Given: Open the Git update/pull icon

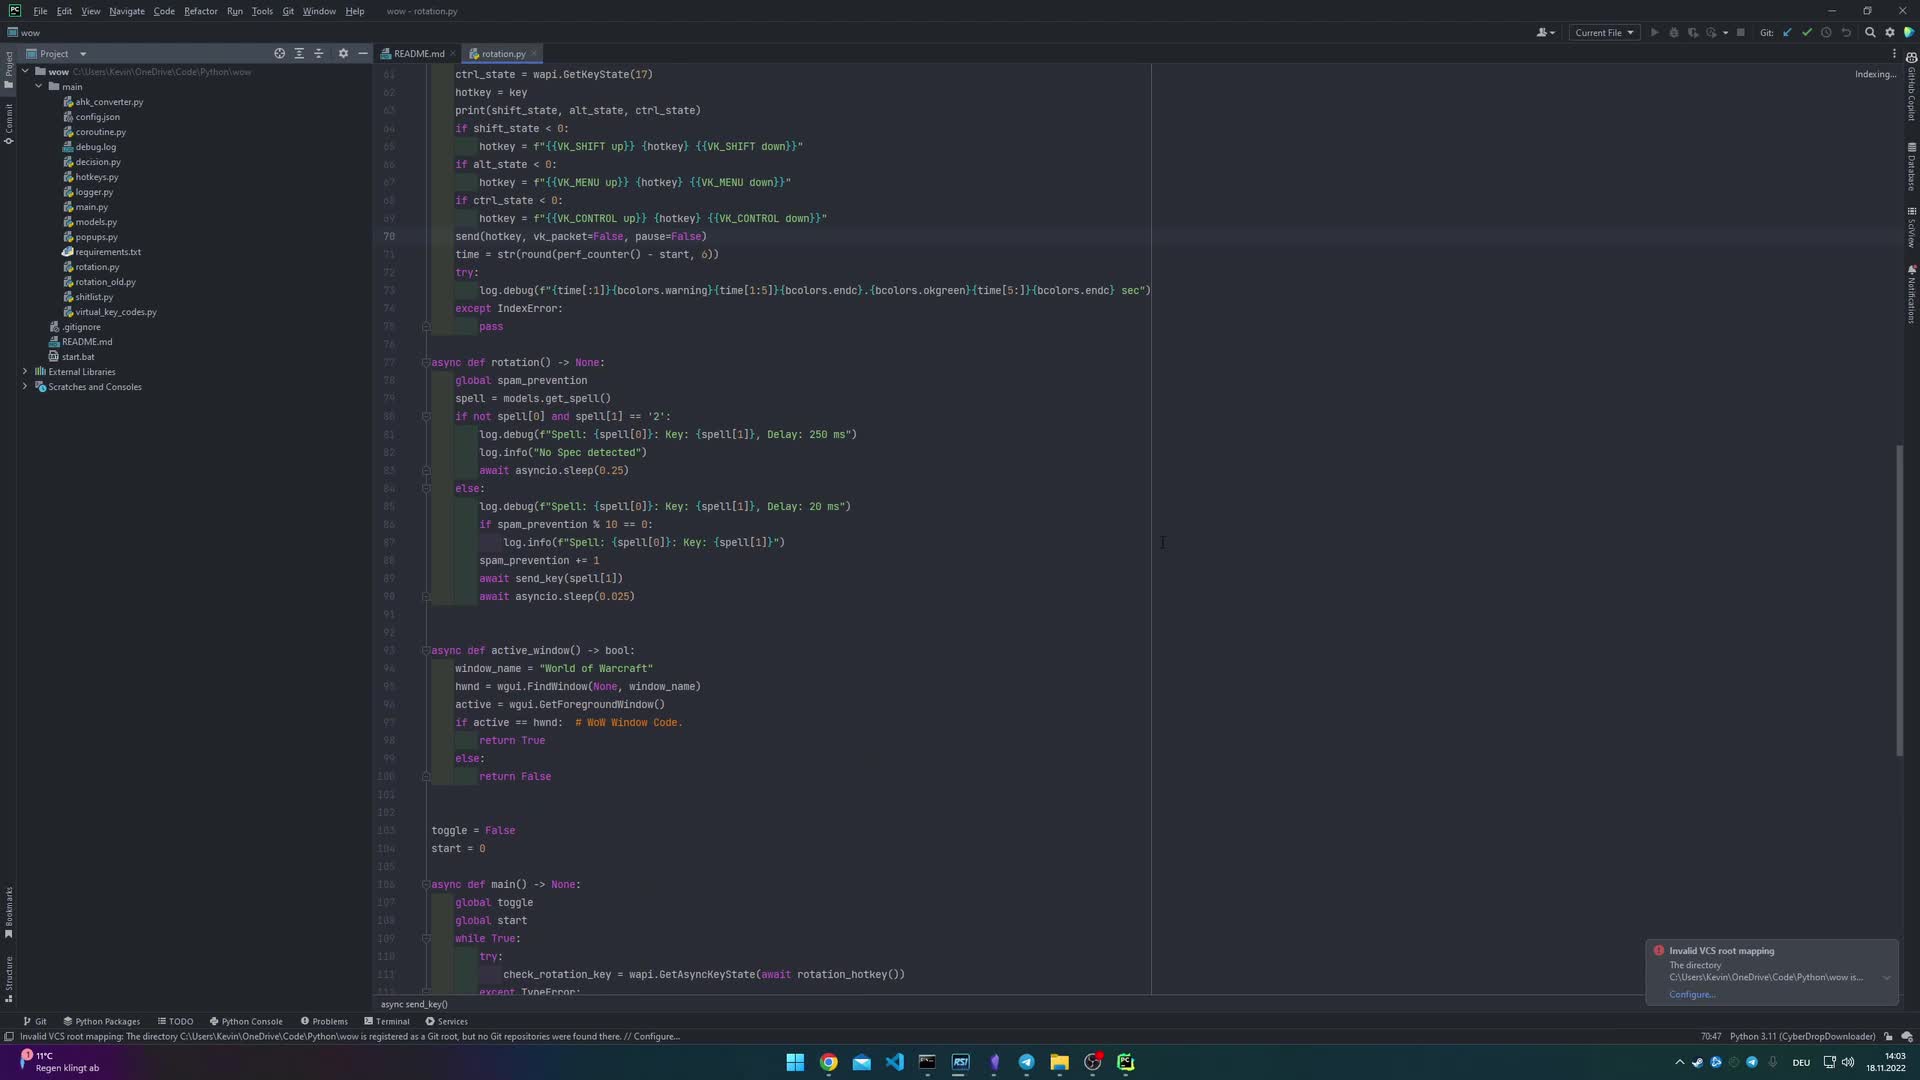Looking at the screenshot, I should tap(1786, 32).
